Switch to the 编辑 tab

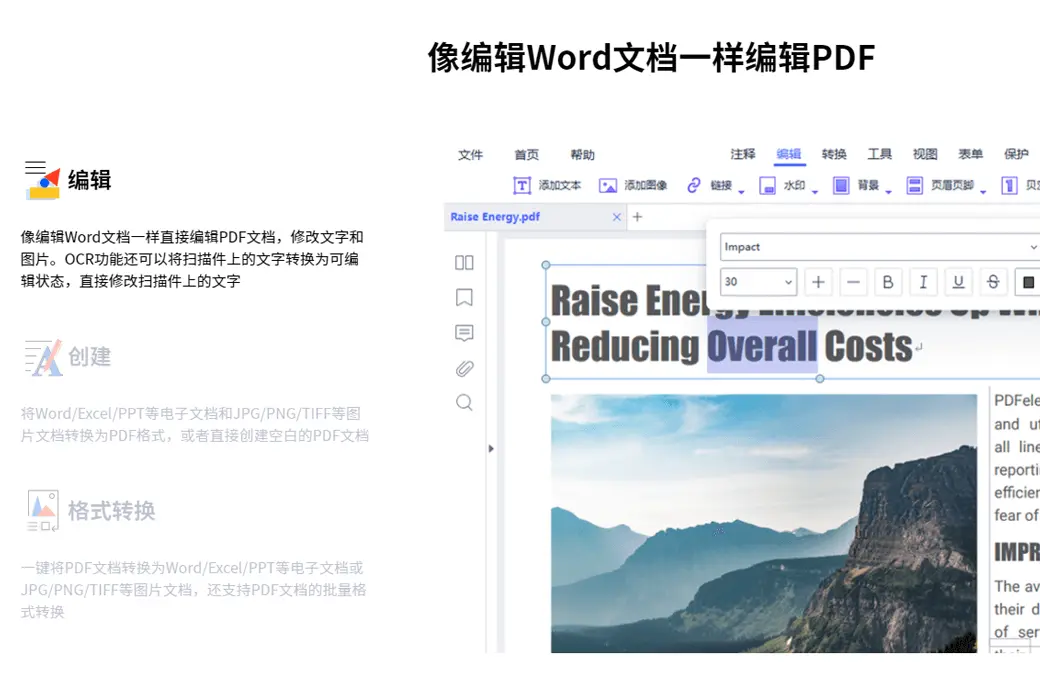point(789,154)
